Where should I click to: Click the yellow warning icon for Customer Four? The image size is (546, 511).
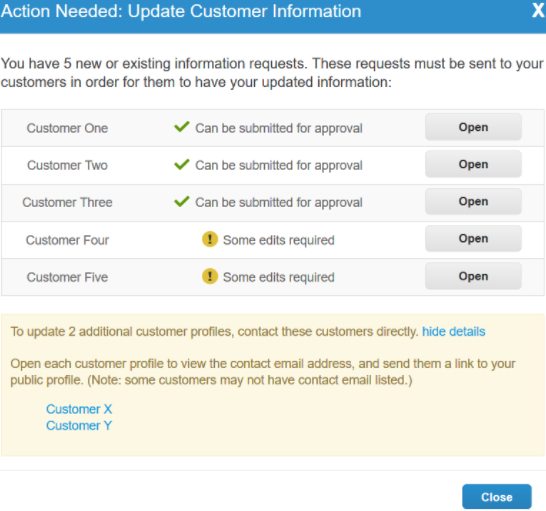210,239
